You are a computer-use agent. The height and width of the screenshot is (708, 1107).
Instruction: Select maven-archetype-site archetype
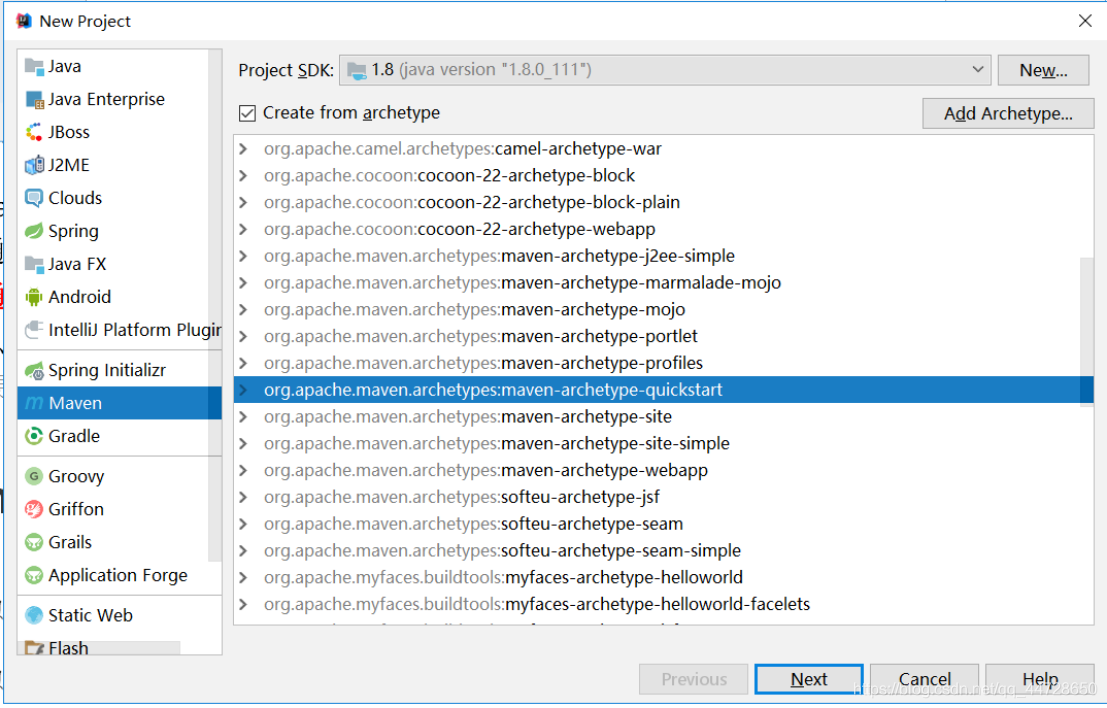664,416
